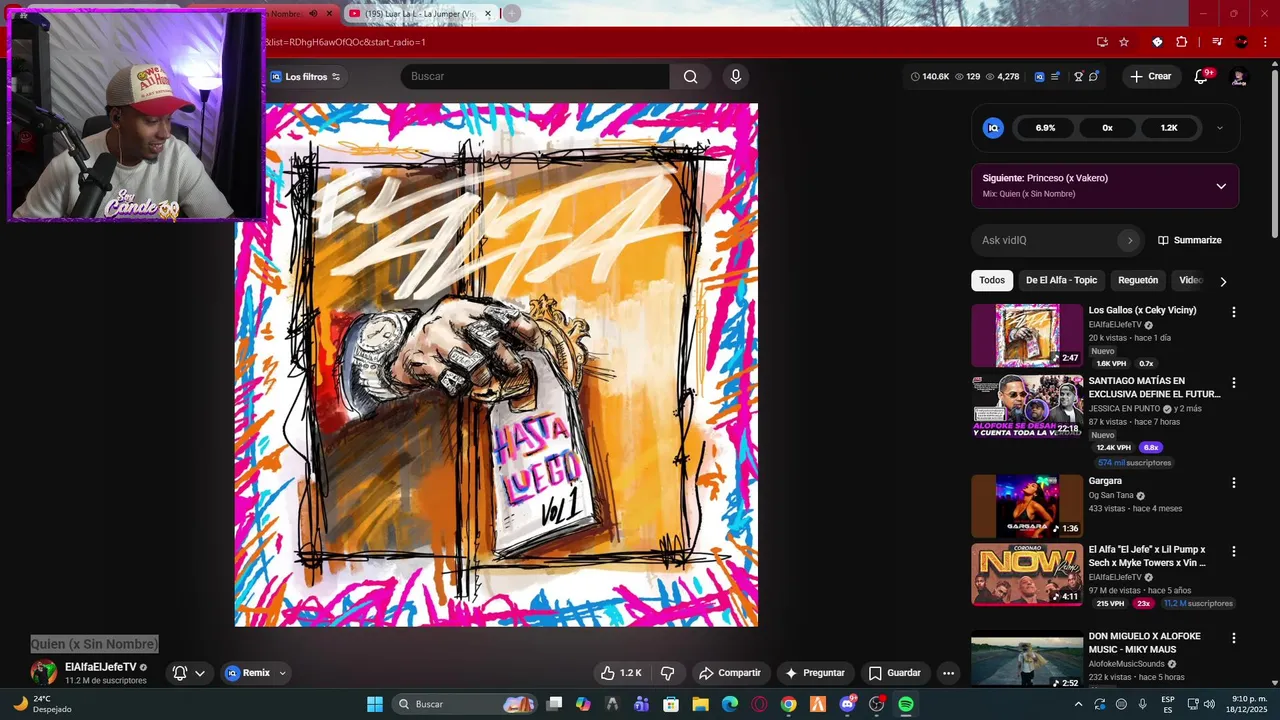1280x720 pixels.
Task: Open options for SANTIAGO MATÍAS video
Action: [1233, 383]
